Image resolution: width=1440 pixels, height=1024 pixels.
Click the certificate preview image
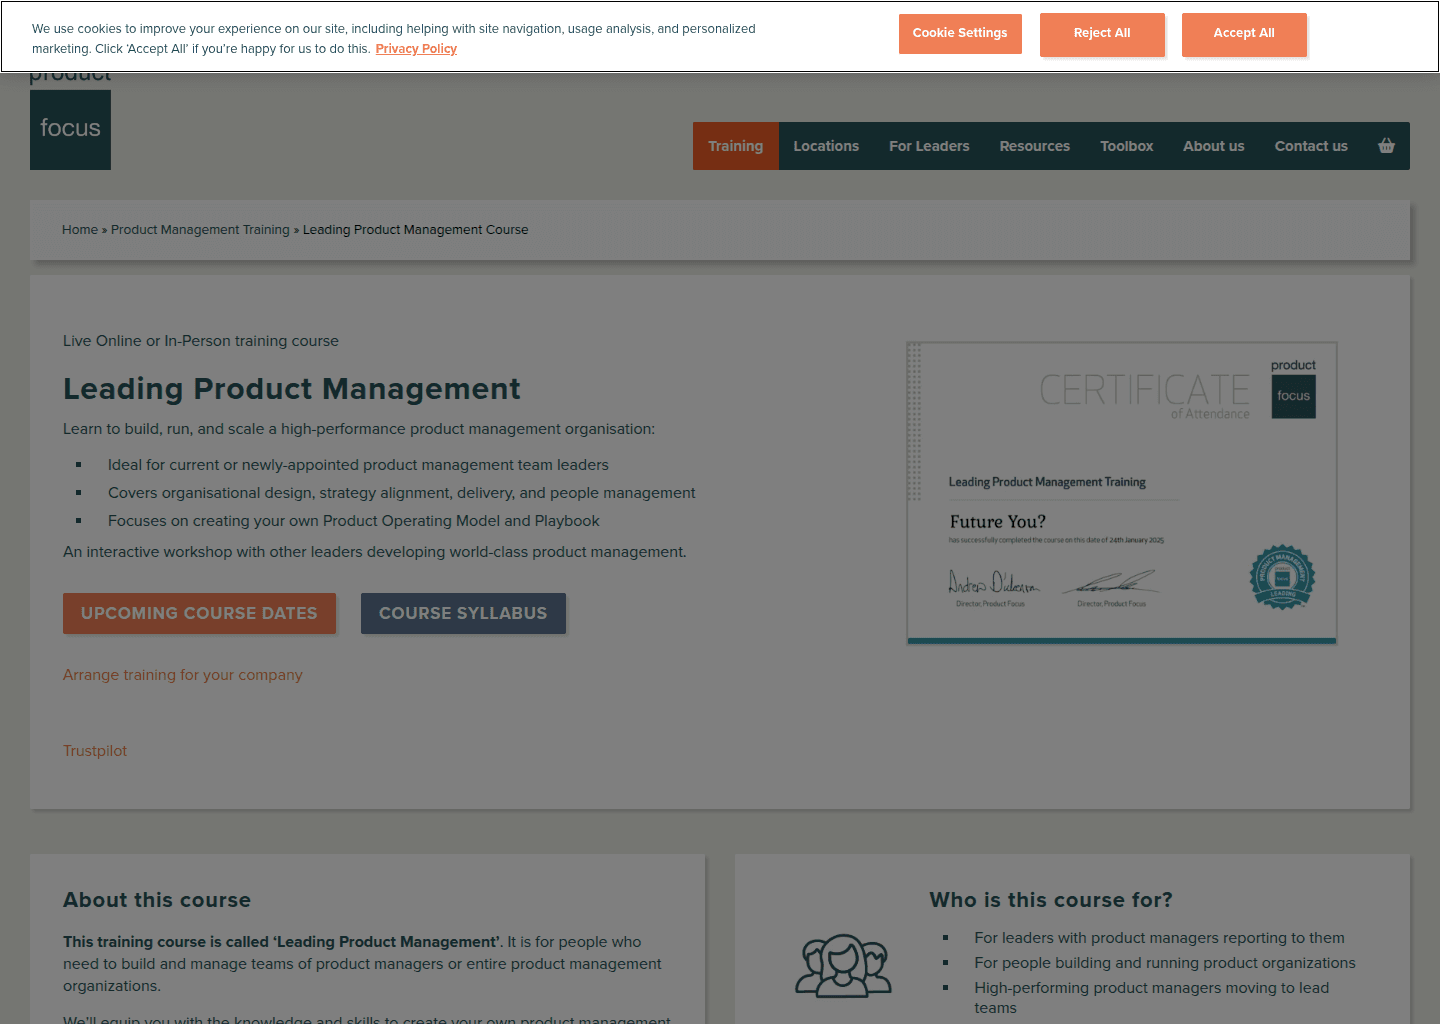coord(1121,492)
